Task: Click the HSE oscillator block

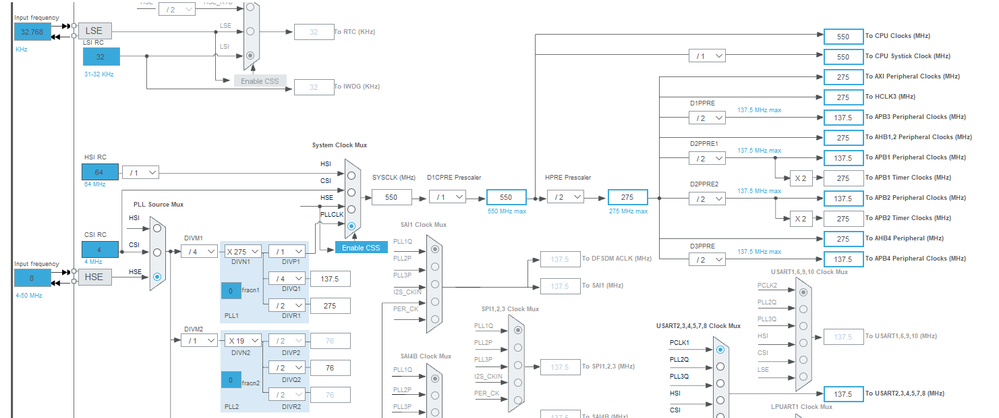Action: point(94,277)
